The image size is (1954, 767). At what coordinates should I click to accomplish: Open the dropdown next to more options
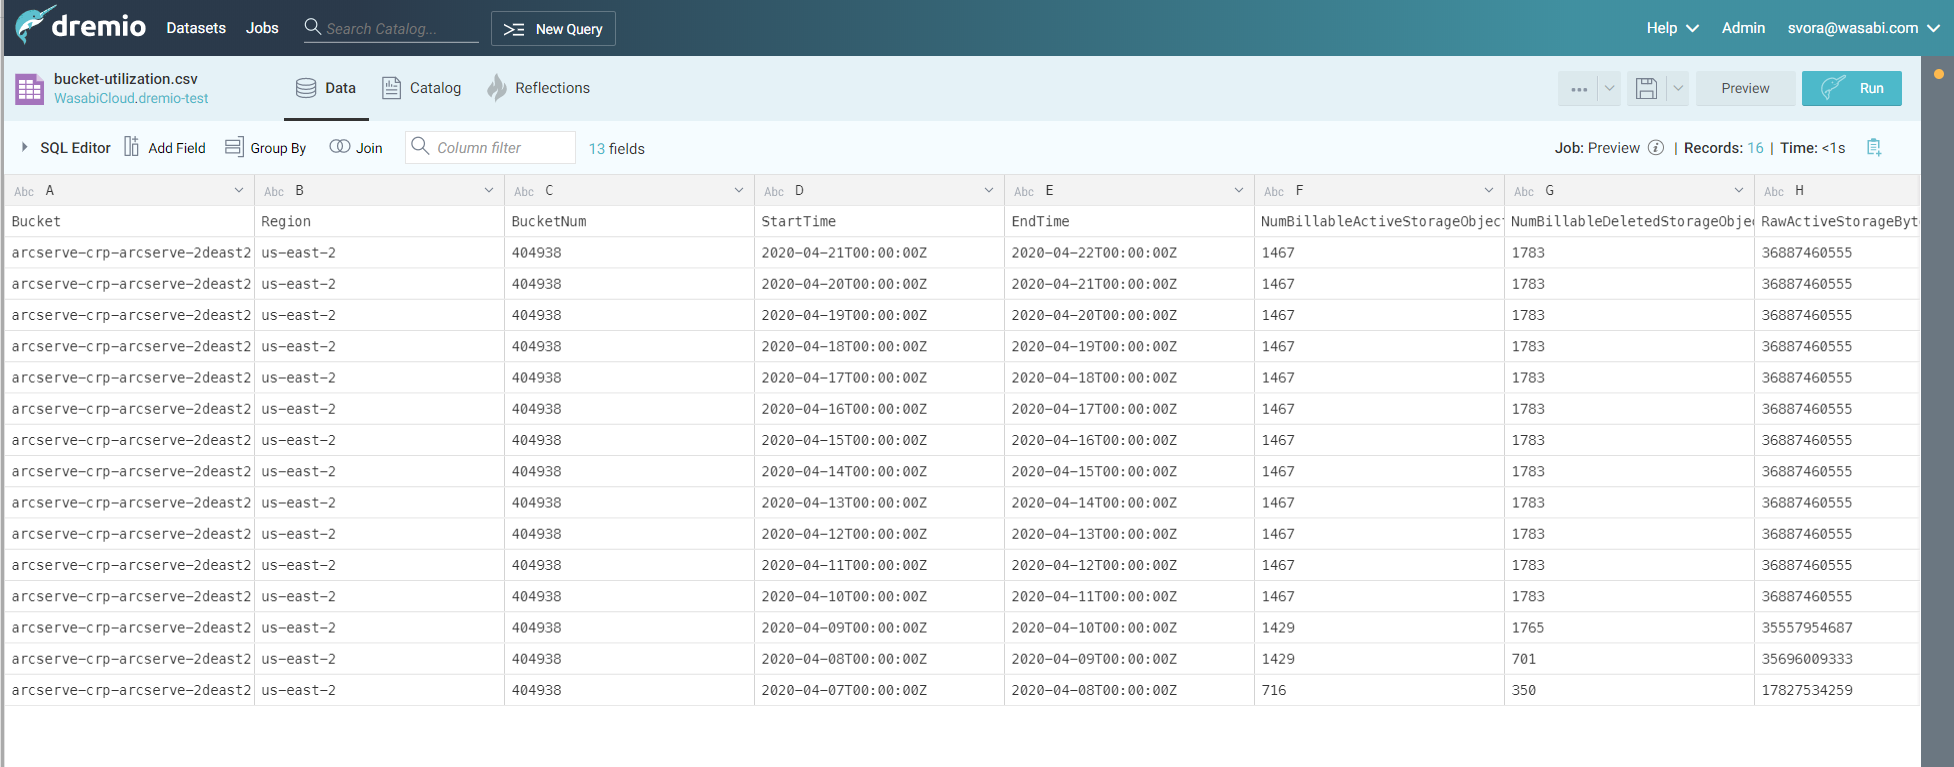pos(1609,88)
